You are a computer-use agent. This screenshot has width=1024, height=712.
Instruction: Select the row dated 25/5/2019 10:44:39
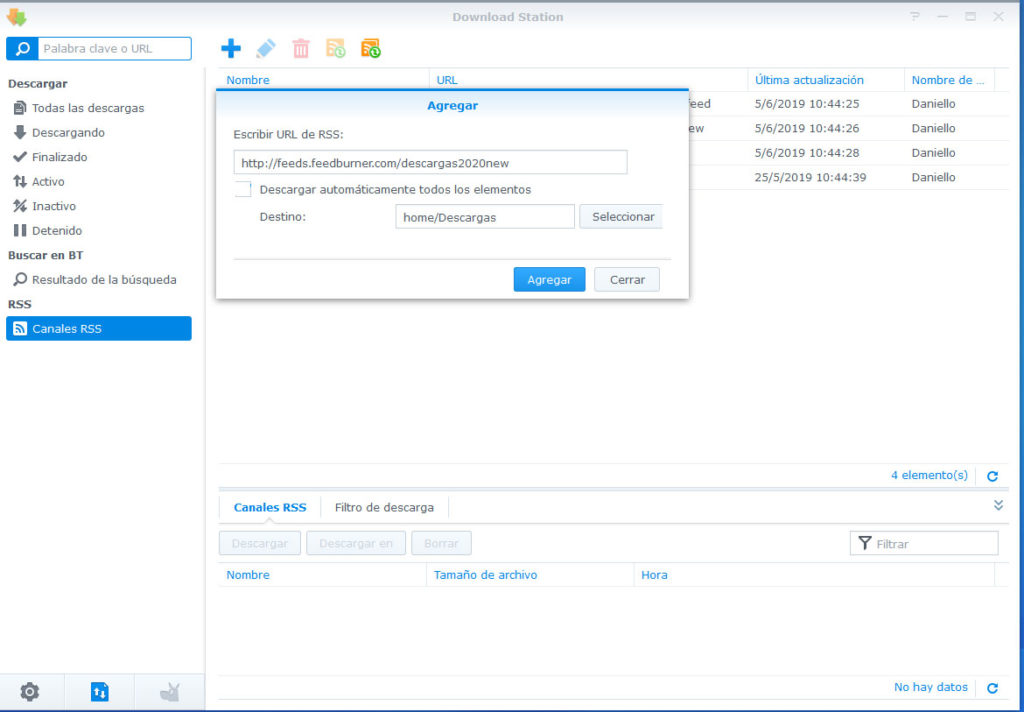849,177
